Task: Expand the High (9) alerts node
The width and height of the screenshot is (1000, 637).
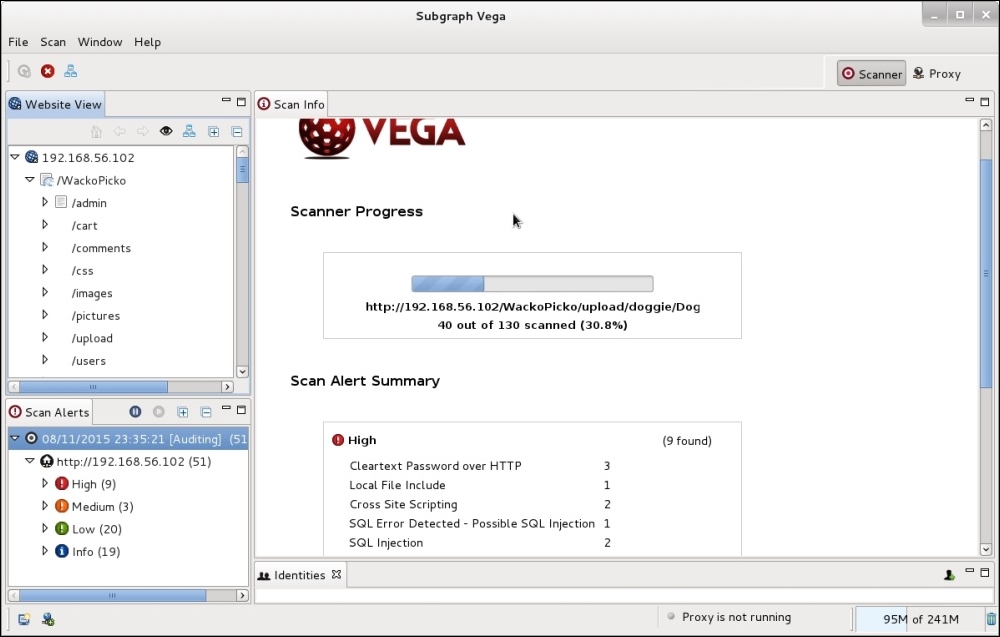Action: pyautogui.click(x=45, y=483)
